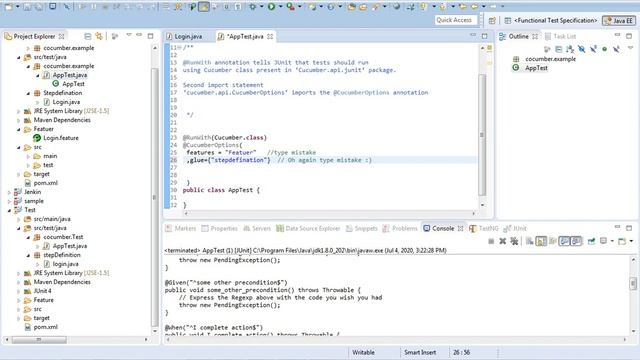
Task: Click the Run Last Tool icon with red toolbox
Action: coord(290,7)
